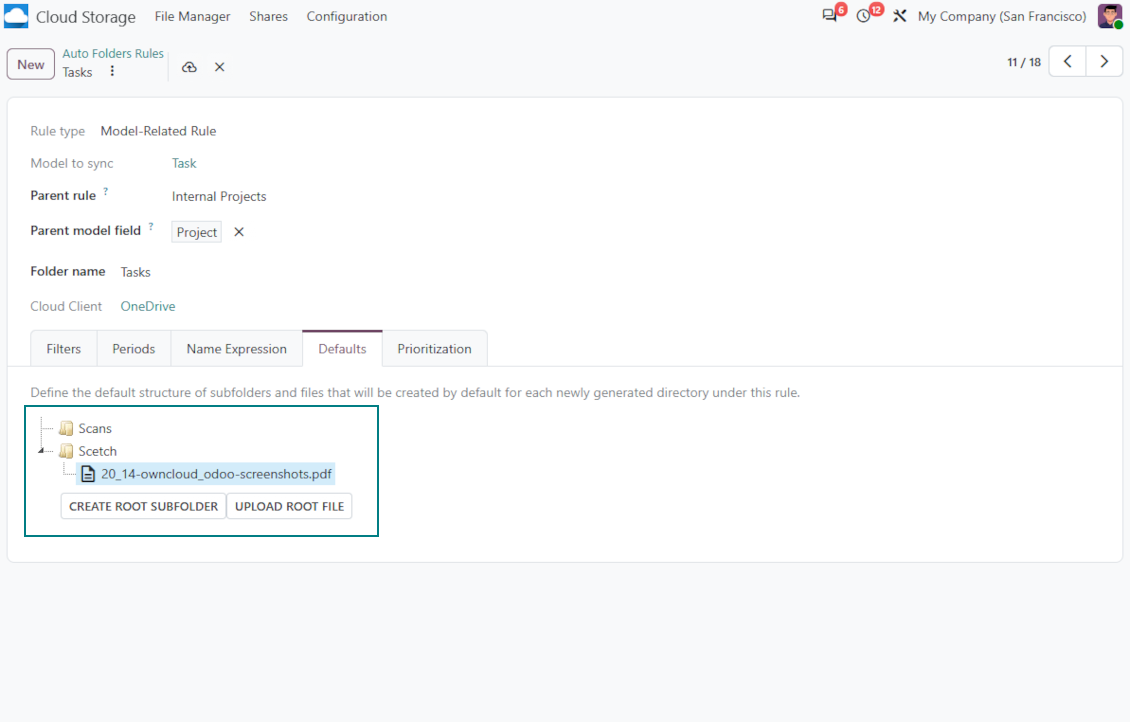
Task: Click the Model-Related Rule type value
Action: tap(159, 131)
